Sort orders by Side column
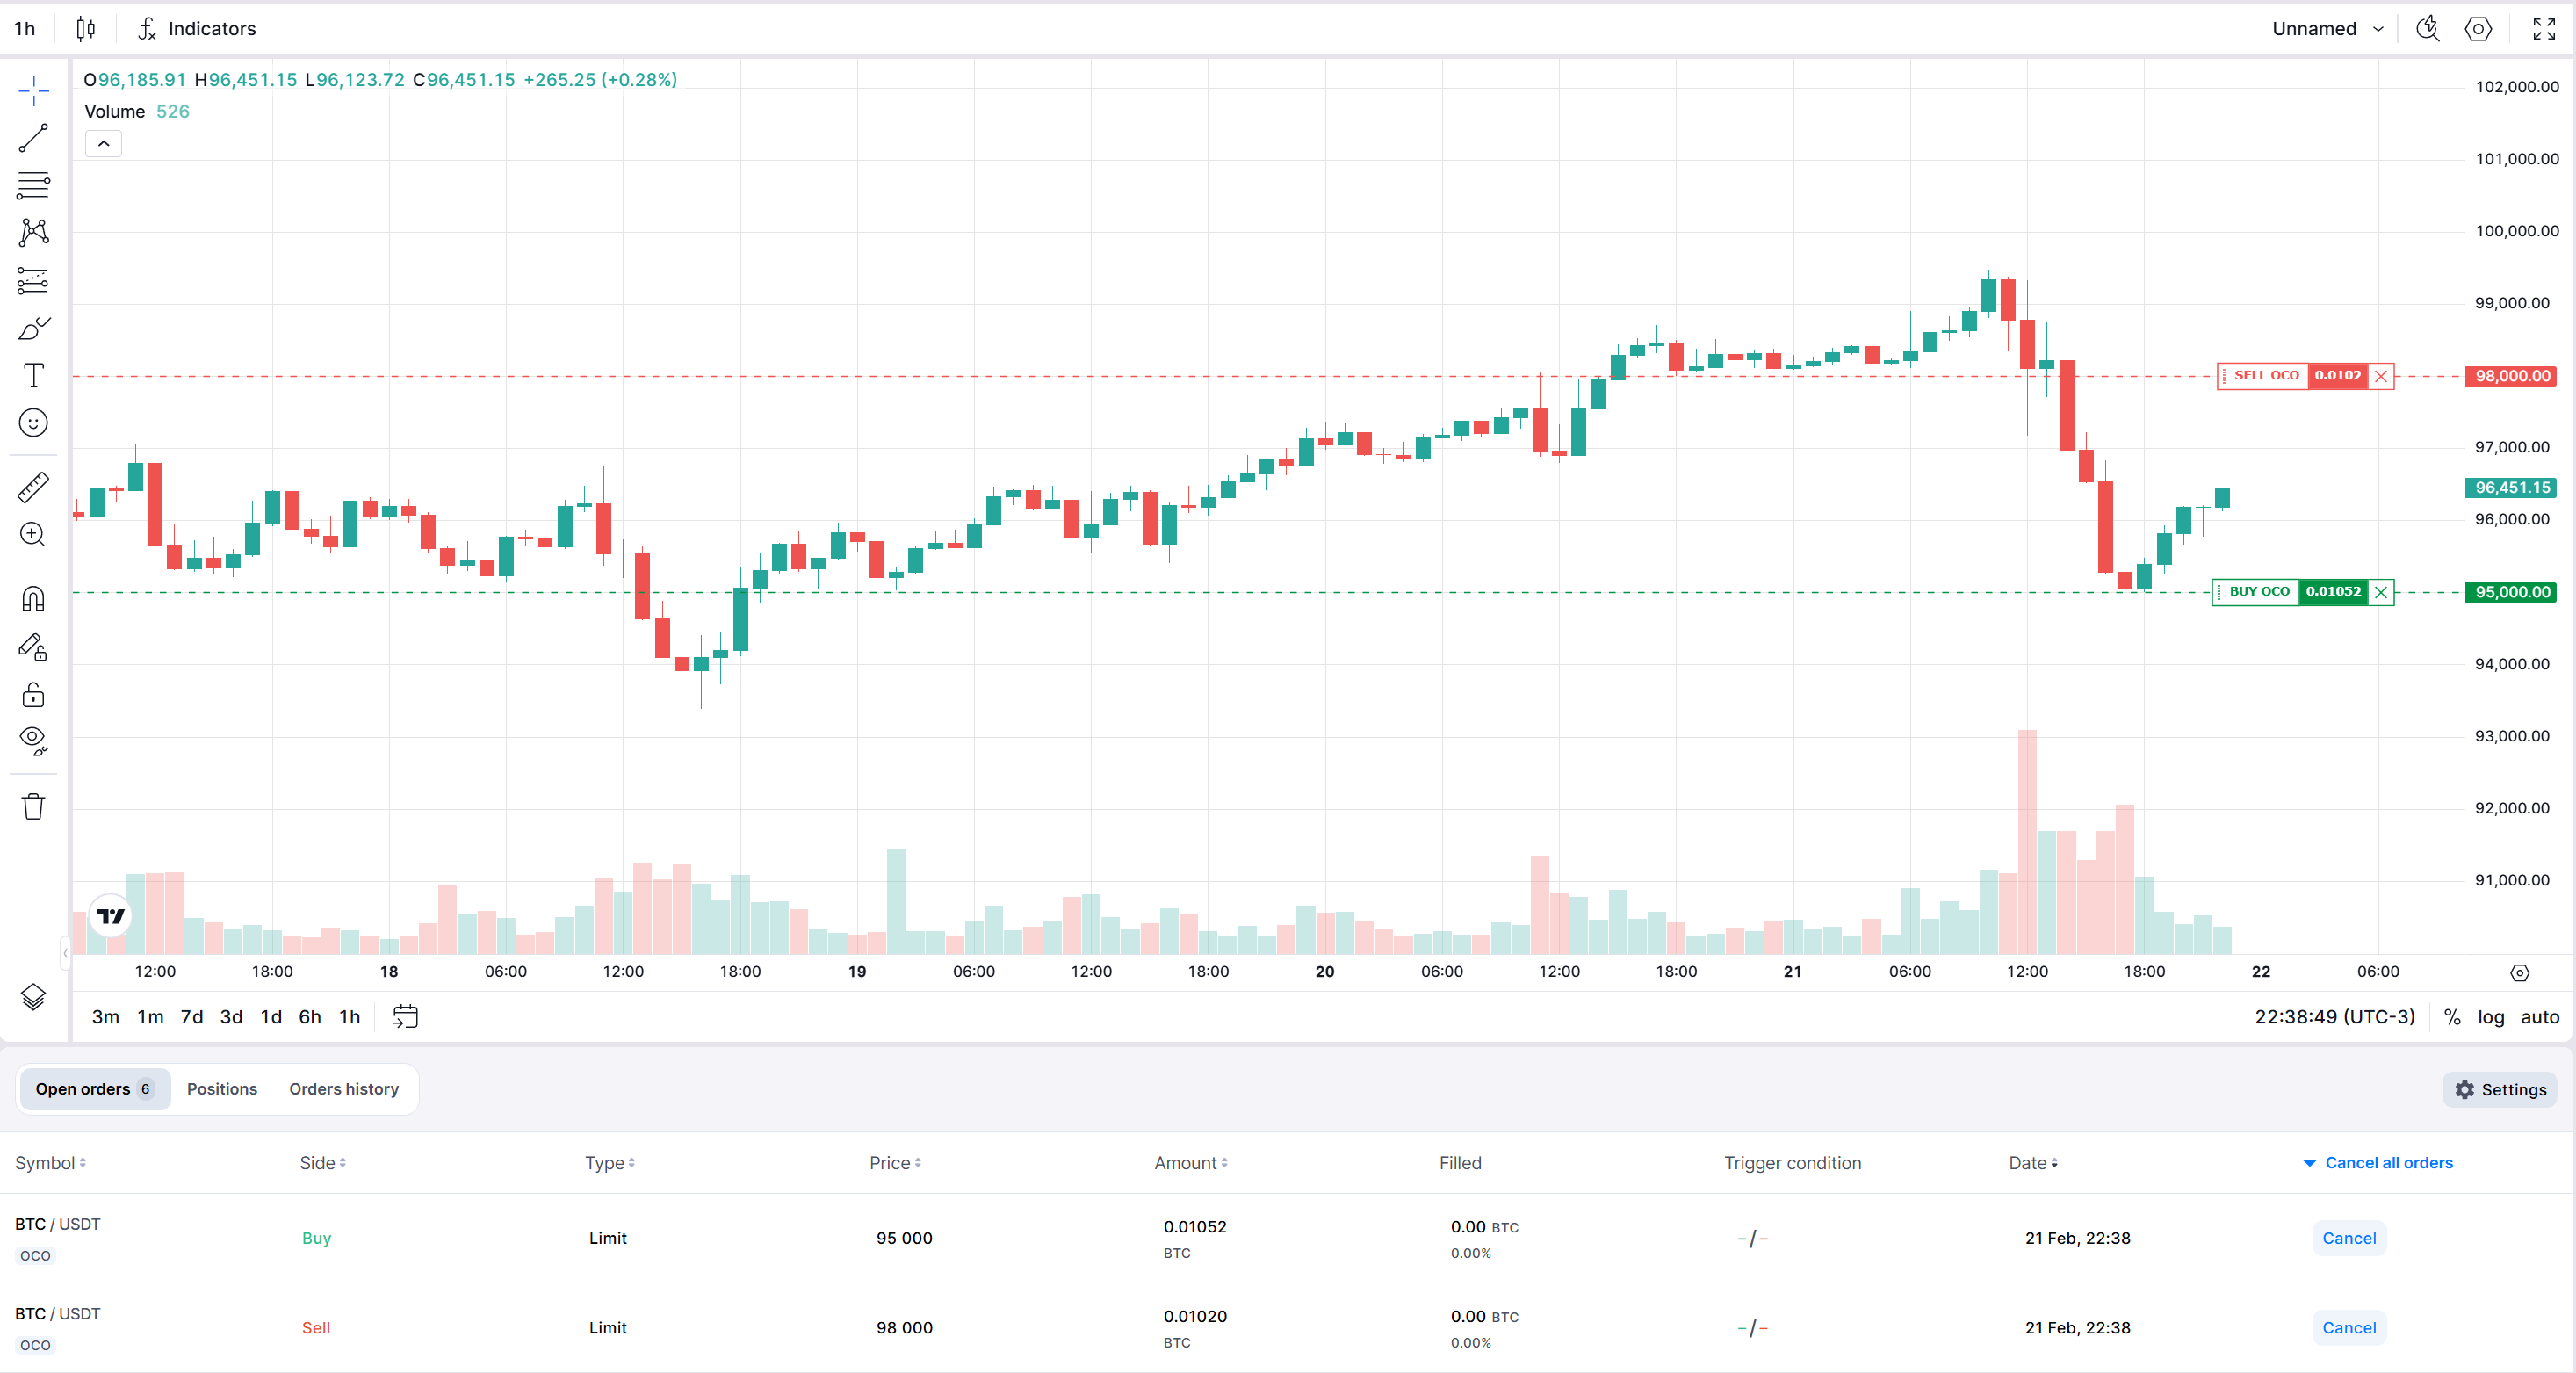Image resolution: width=2576 pixels, height=1373 pixels. tap(322, 1163)
